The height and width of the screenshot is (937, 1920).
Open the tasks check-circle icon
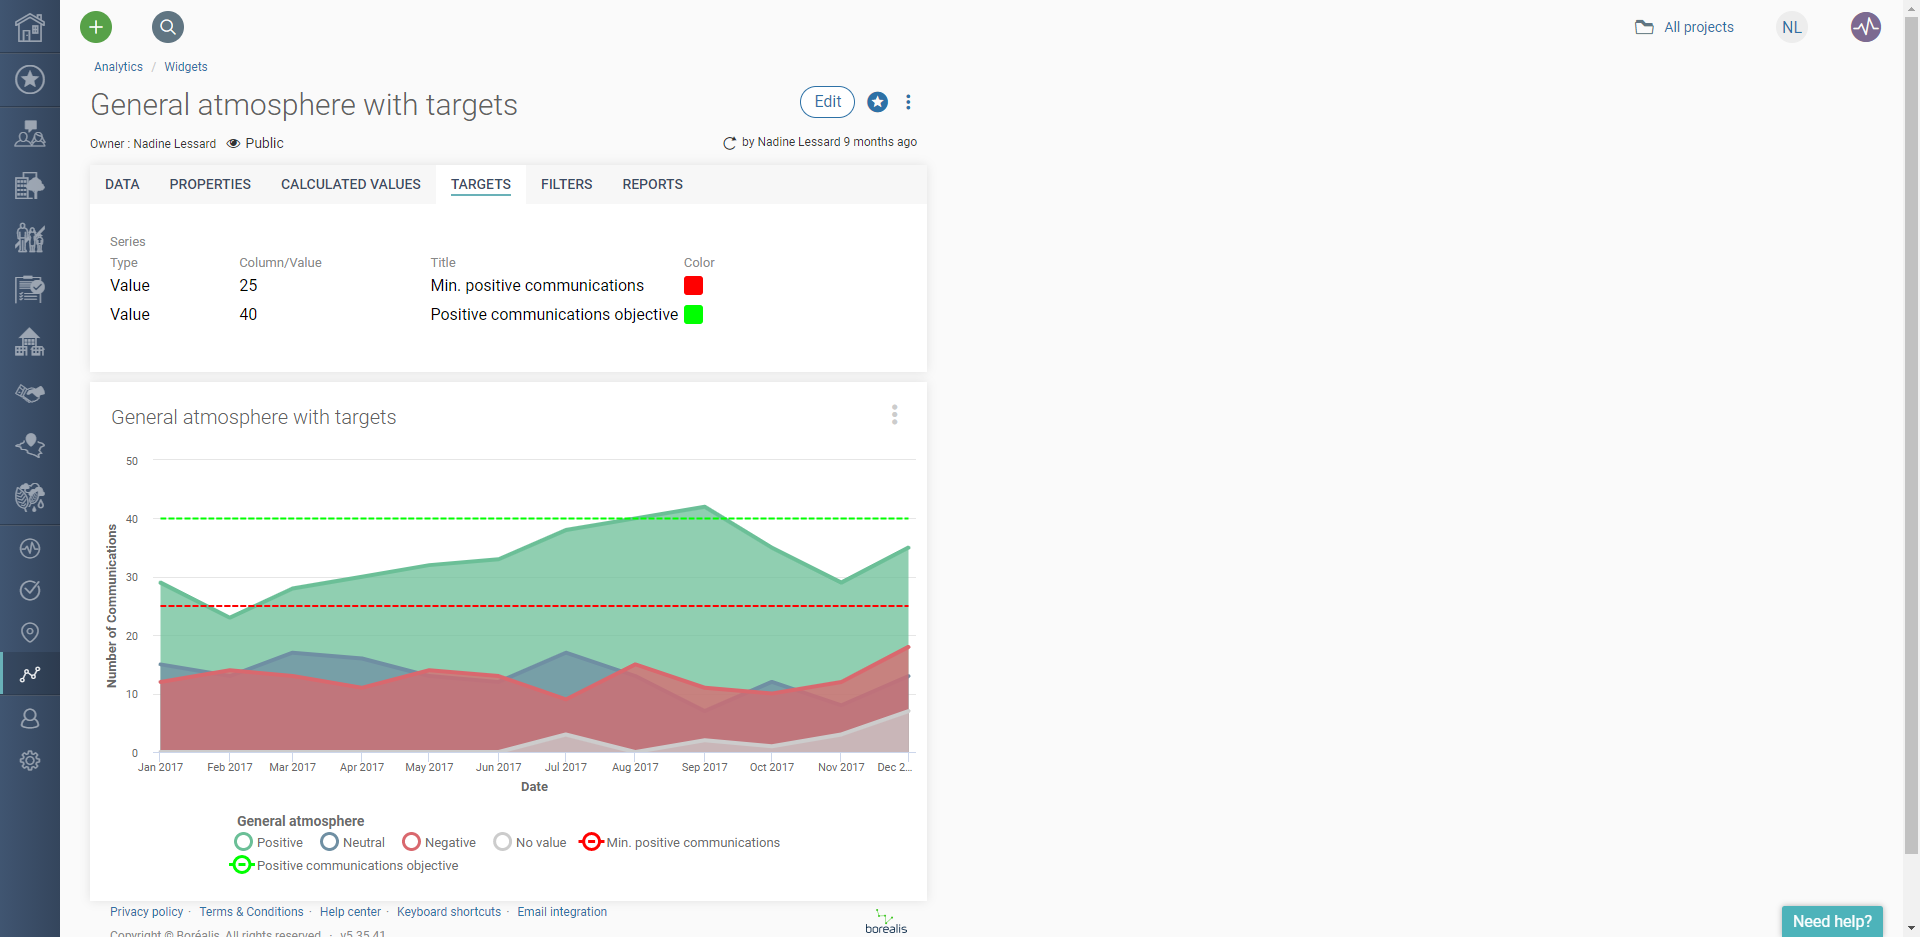pos(29,590)
